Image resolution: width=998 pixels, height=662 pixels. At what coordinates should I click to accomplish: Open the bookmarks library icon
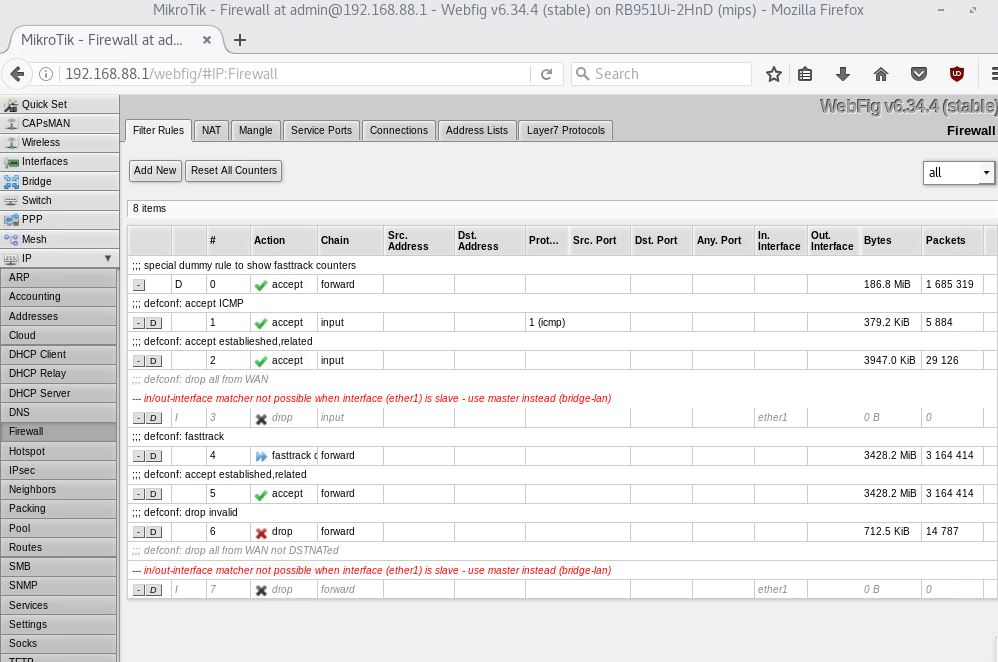[805, 74]
